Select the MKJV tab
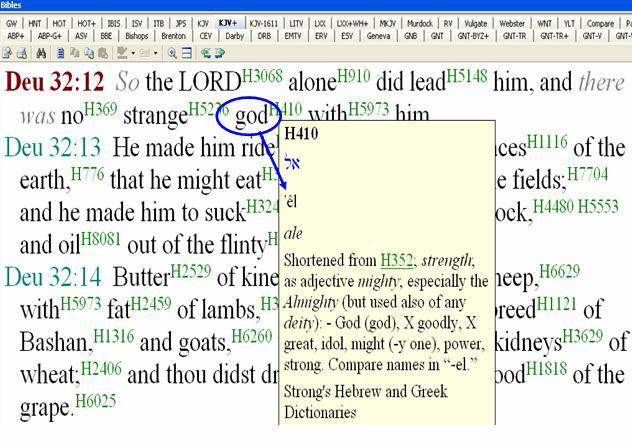This screenshot has height=448, width=632. click(x=388, y=23)
